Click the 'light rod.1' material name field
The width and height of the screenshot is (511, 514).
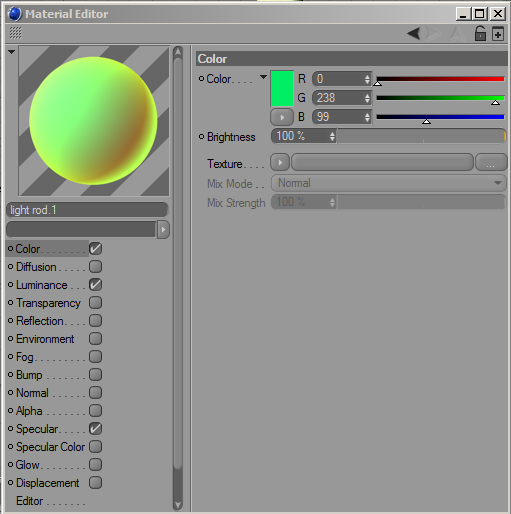coord(87,210)
